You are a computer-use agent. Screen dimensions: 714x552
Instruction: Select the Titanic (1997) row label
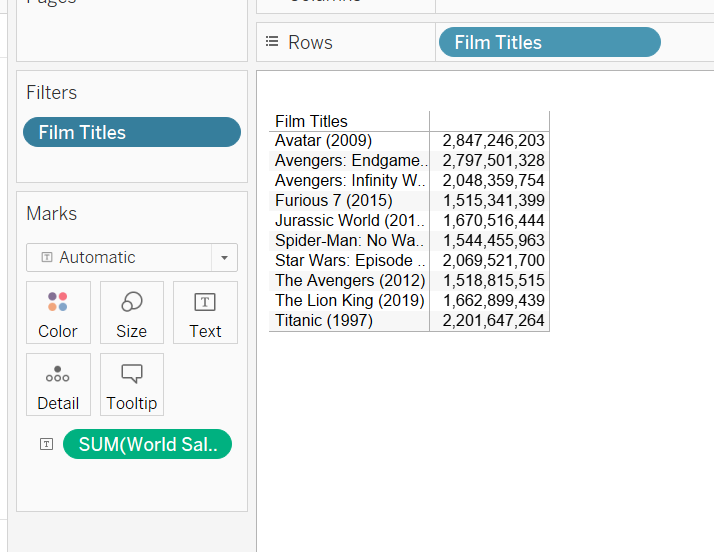(324, 321)
